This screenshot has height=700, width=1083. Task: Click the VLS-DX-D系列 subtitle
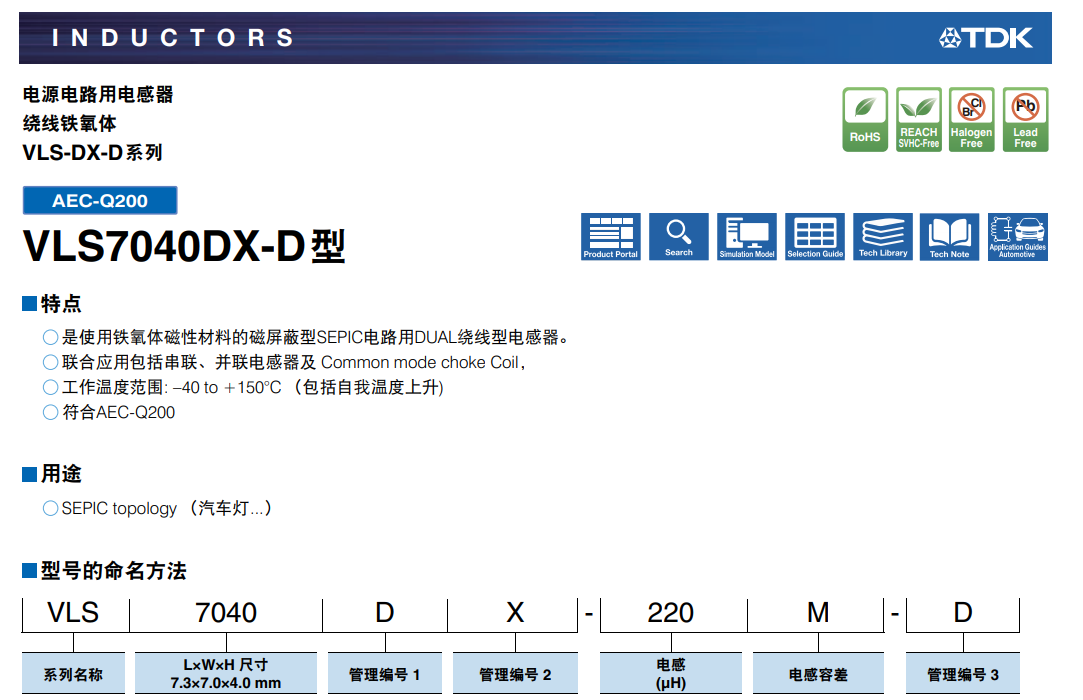point(93,153)
